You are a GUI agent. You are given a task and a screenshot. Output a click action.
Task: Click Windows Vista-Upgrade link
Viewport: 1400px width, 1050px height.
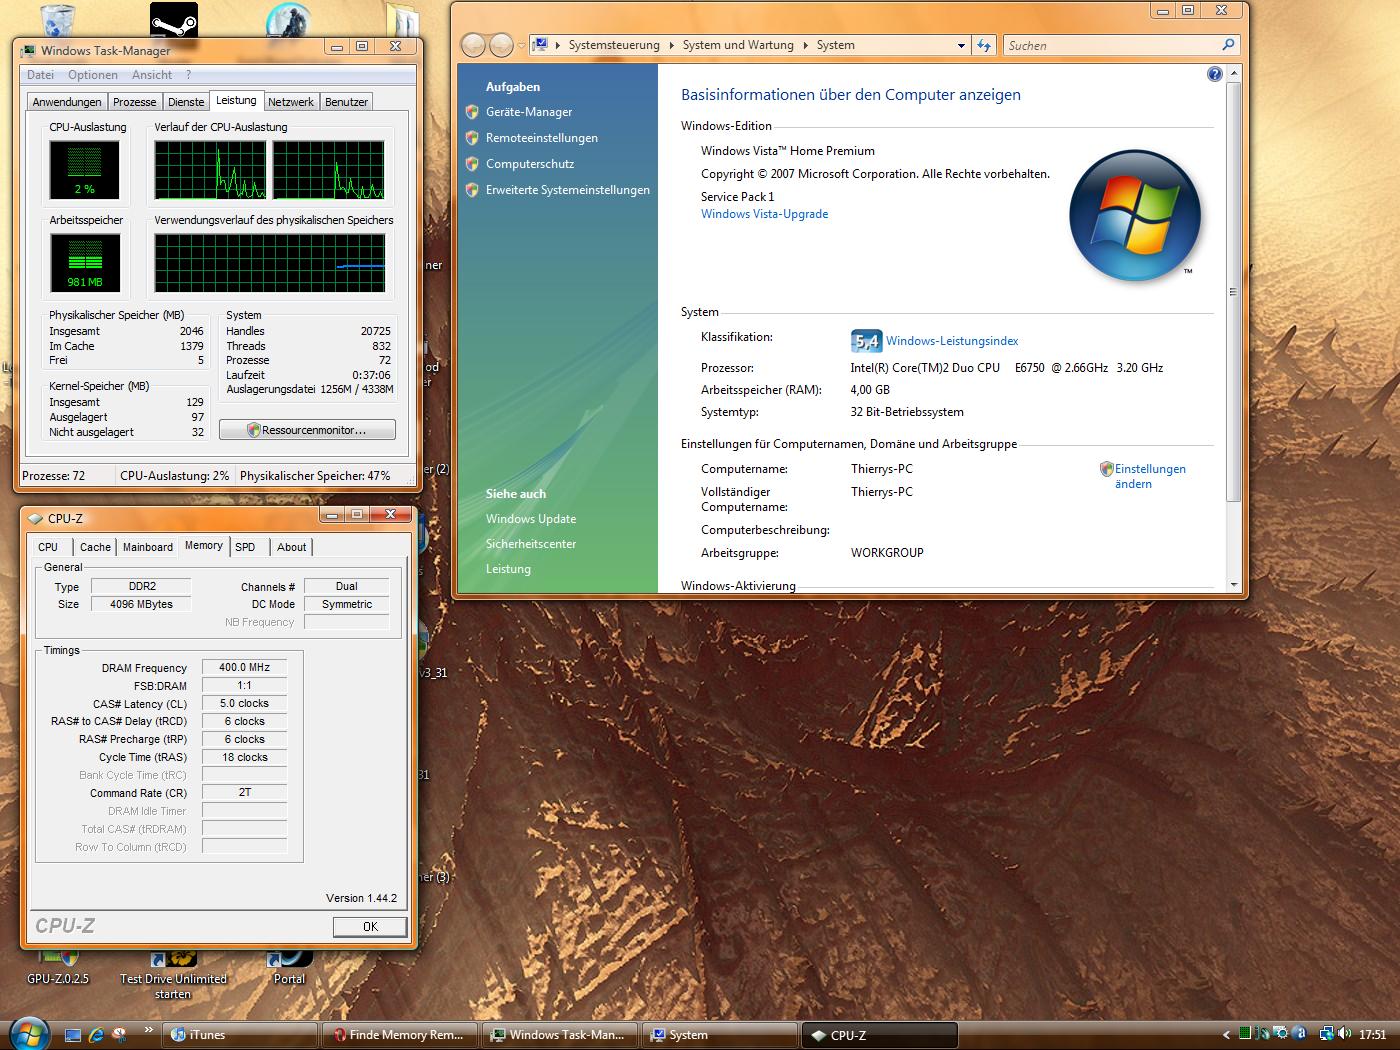click(x=764, y=214)
